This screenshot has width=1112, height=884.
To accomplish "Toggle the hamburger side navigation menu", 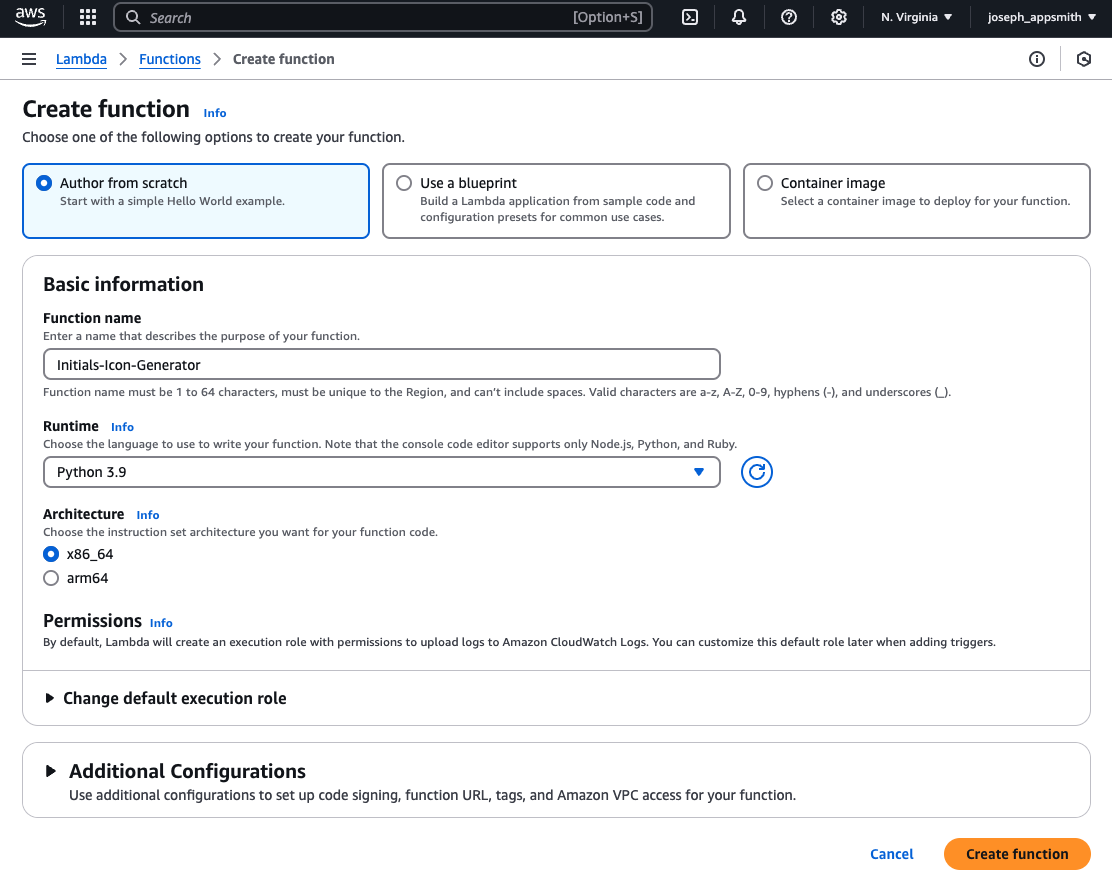I will (29, 59).
